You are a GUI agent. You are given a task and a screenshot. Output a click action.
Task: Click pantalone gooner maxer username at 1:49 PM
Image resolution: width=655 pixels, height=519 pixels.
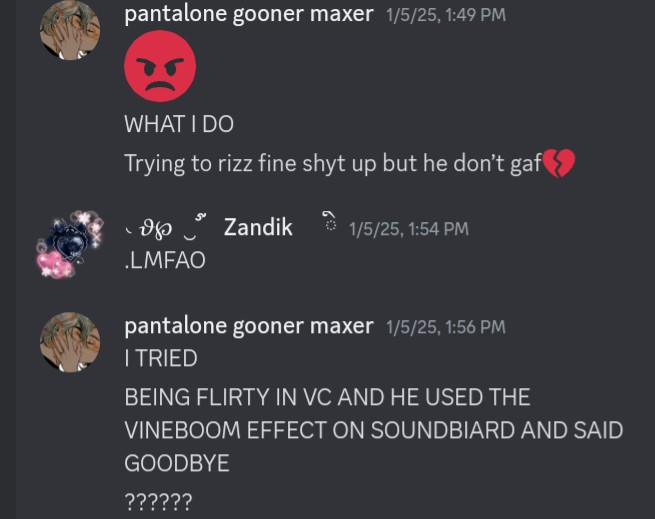coord(249,14)
